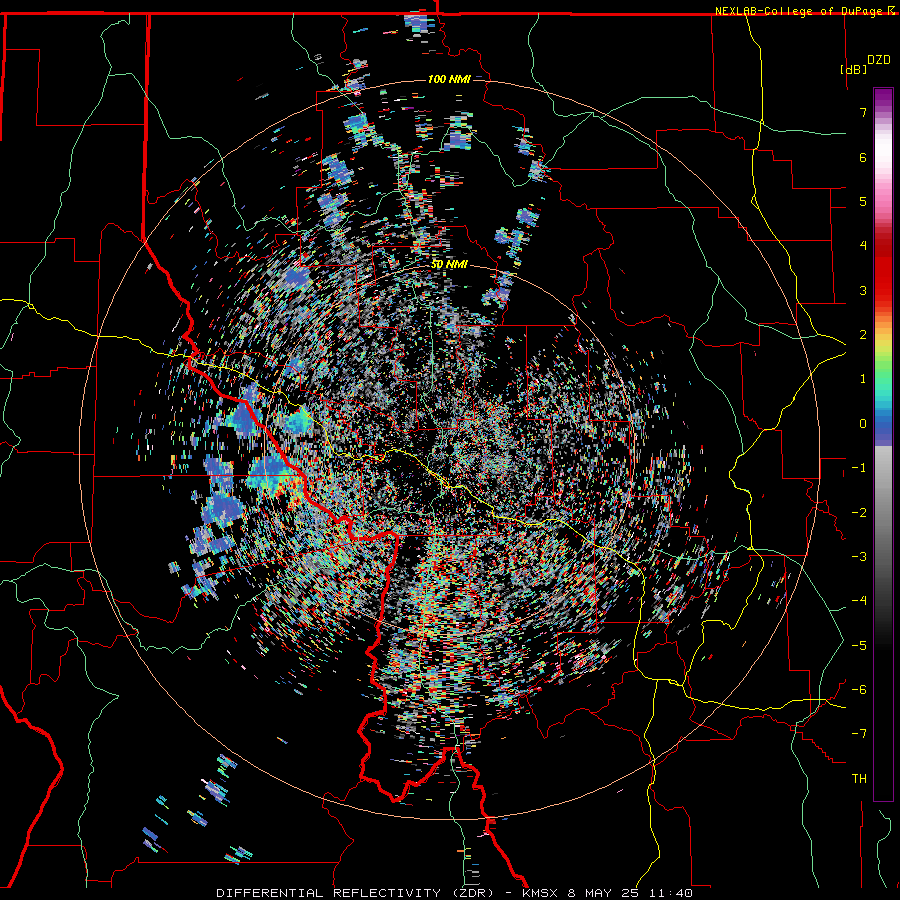Click the 4 value on color scale
The width and height of the screenshot is (900, 900).
pyautogui.click(x=863, y=246)
